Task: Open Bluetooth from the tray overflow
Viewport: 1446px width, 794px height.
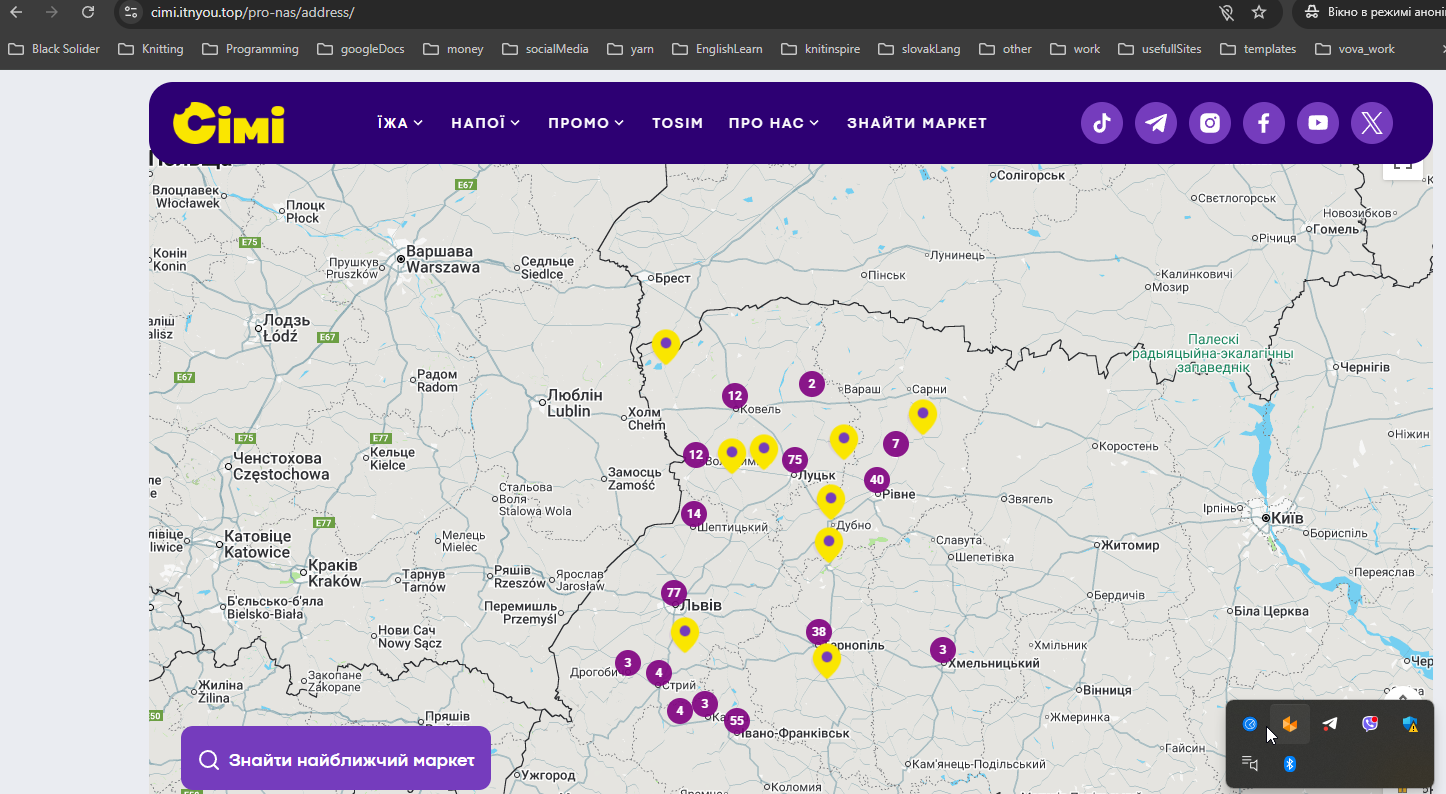Action: (x=1290, y=764)
